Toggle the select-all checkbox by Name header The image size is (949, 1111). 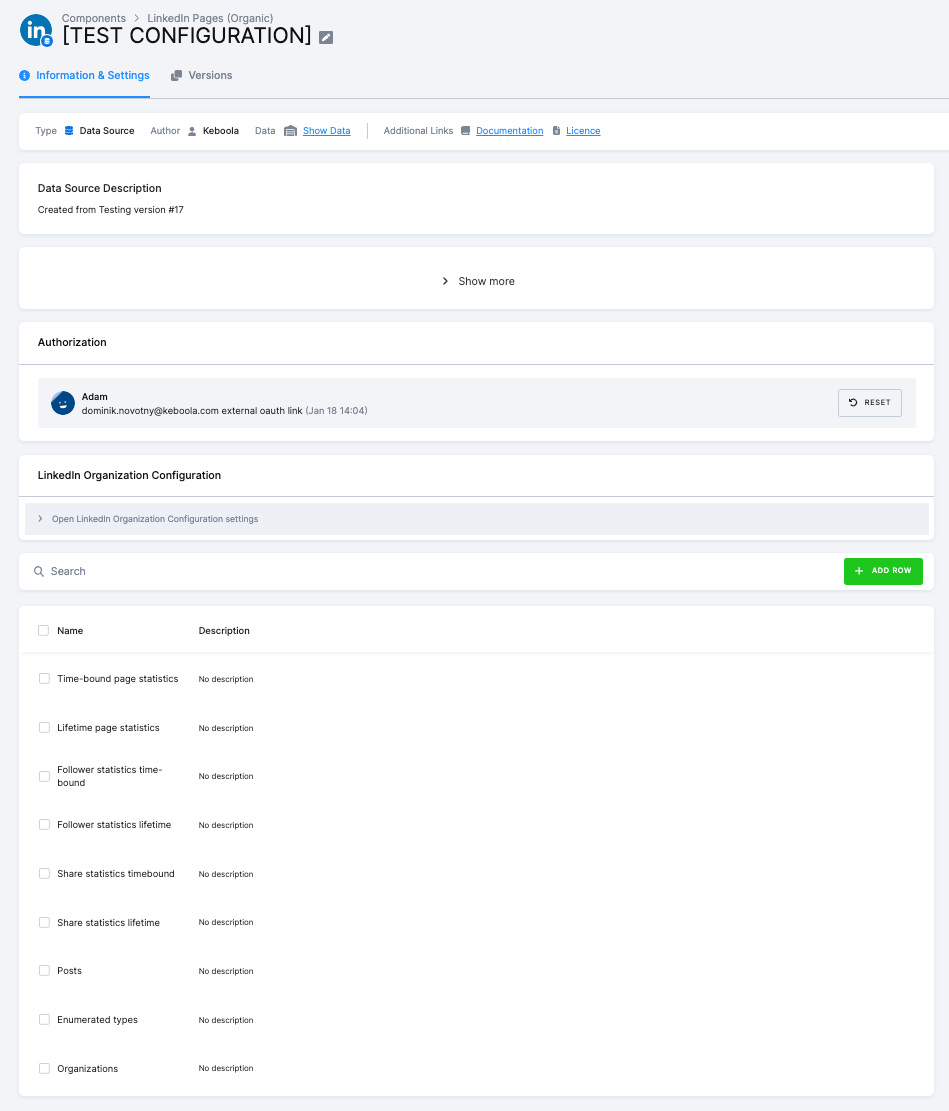click(x=43, y=631)
